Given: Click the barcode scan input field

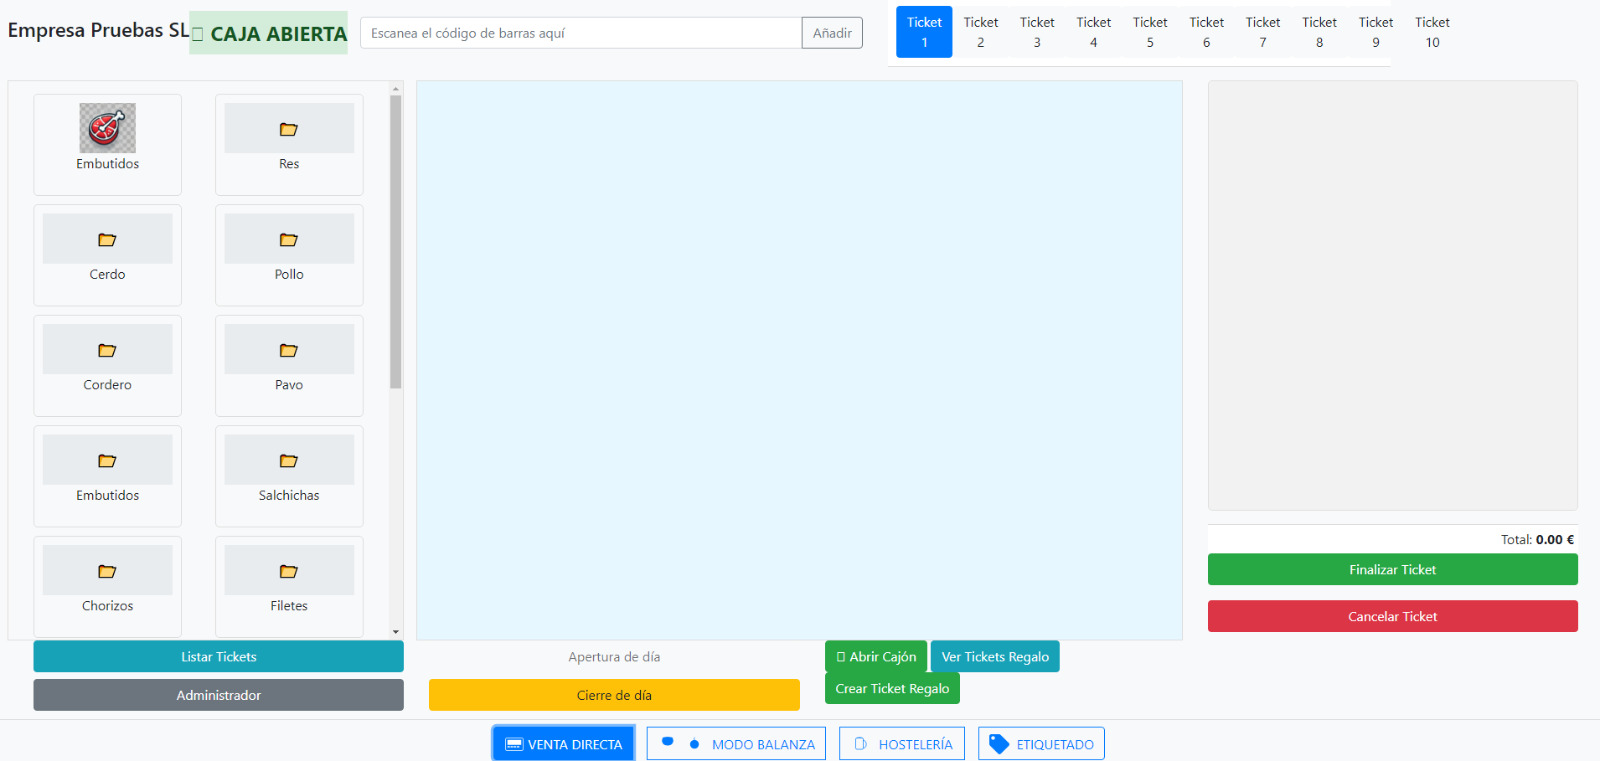Looking at the screenshot, I should click(581, 33).
